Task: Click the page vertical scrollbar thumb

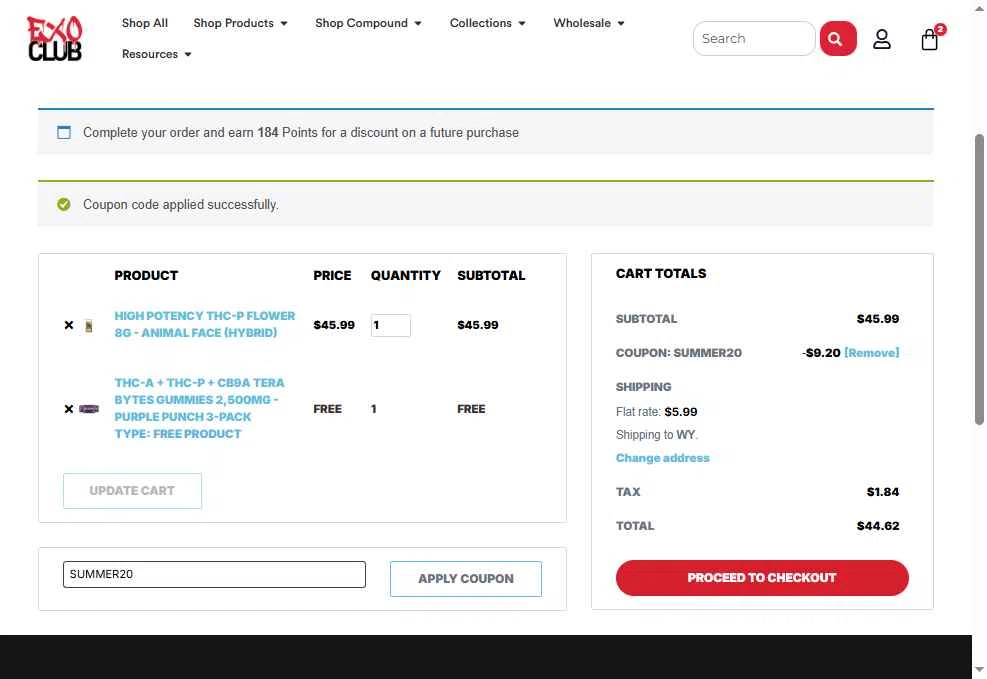Action: coord(979,280)
